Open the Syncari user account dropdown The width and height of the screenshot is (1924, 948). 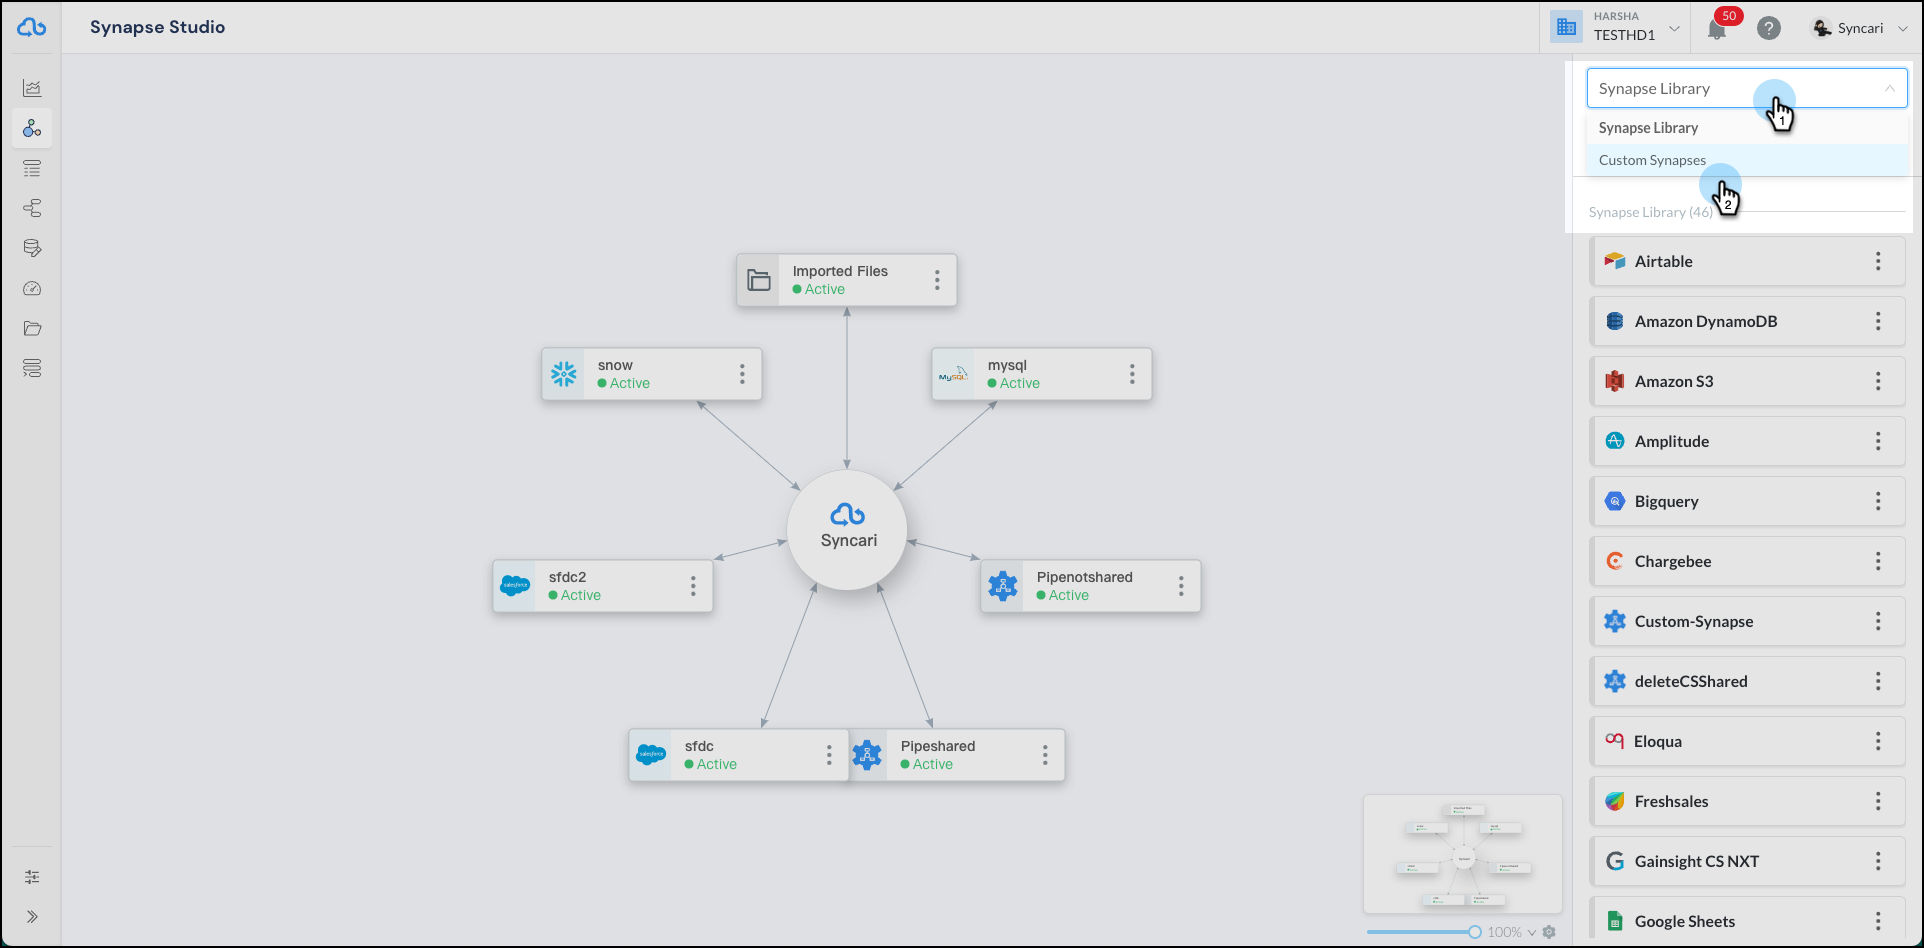(x=1861, y=28)
